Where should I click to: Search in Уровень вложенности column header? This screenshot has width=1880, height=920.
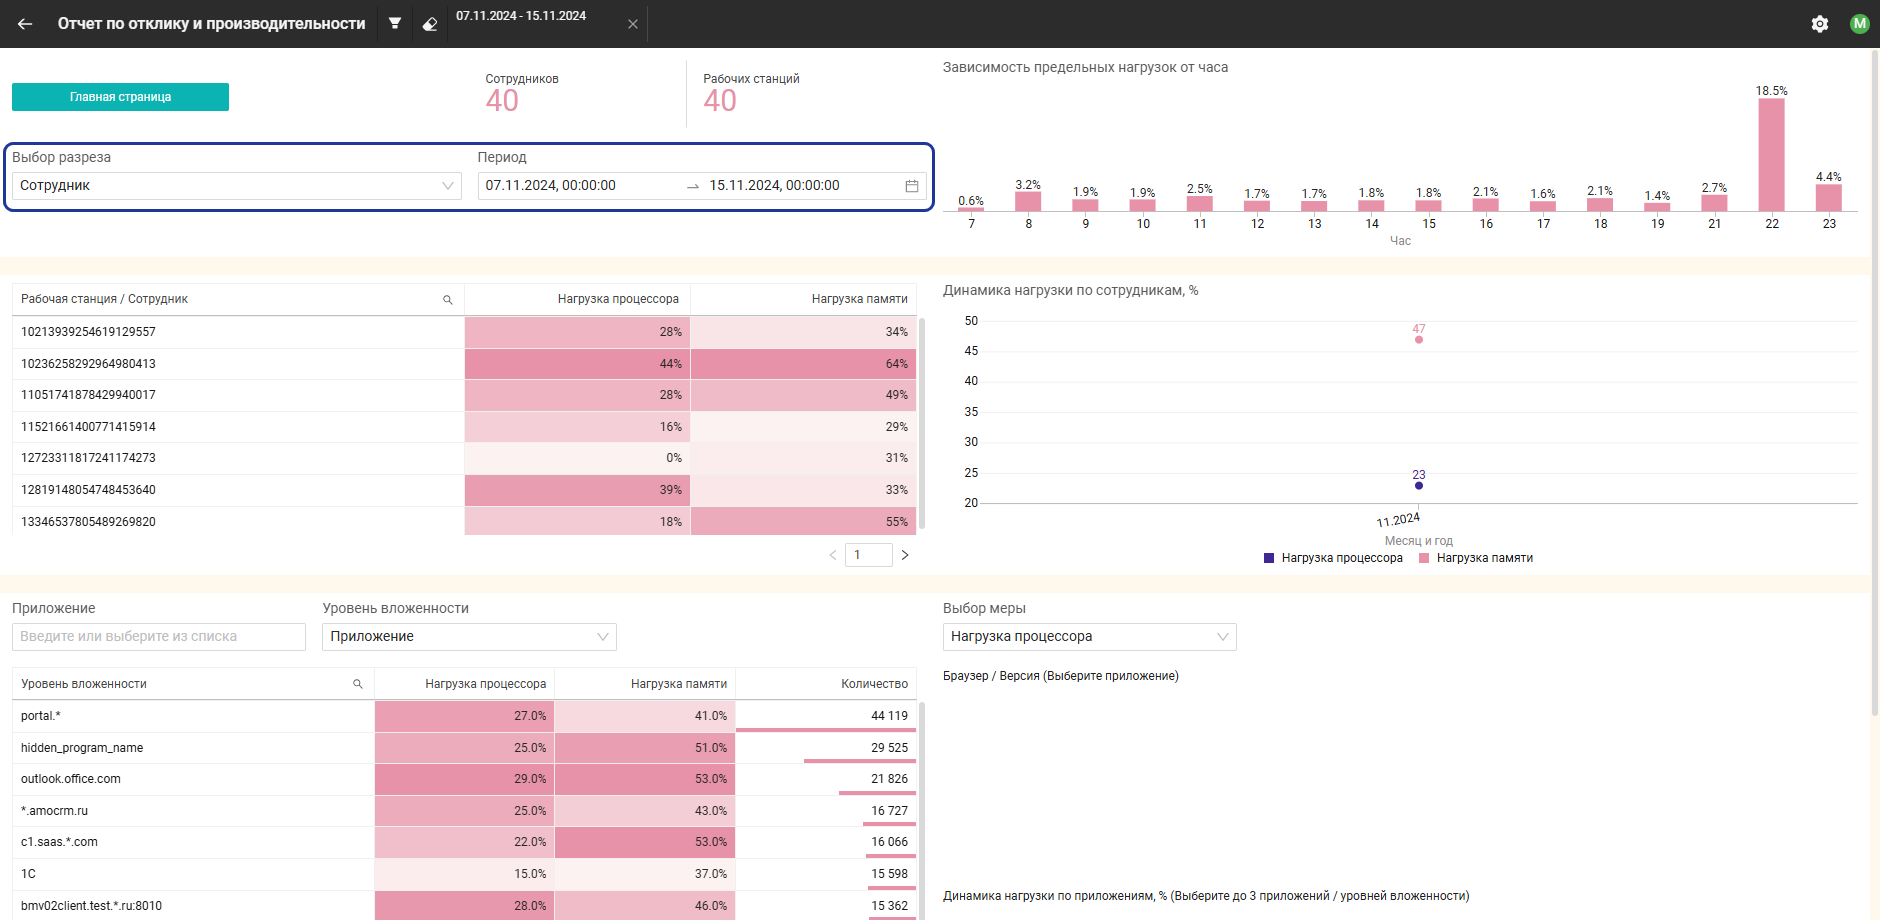[358, 684]
